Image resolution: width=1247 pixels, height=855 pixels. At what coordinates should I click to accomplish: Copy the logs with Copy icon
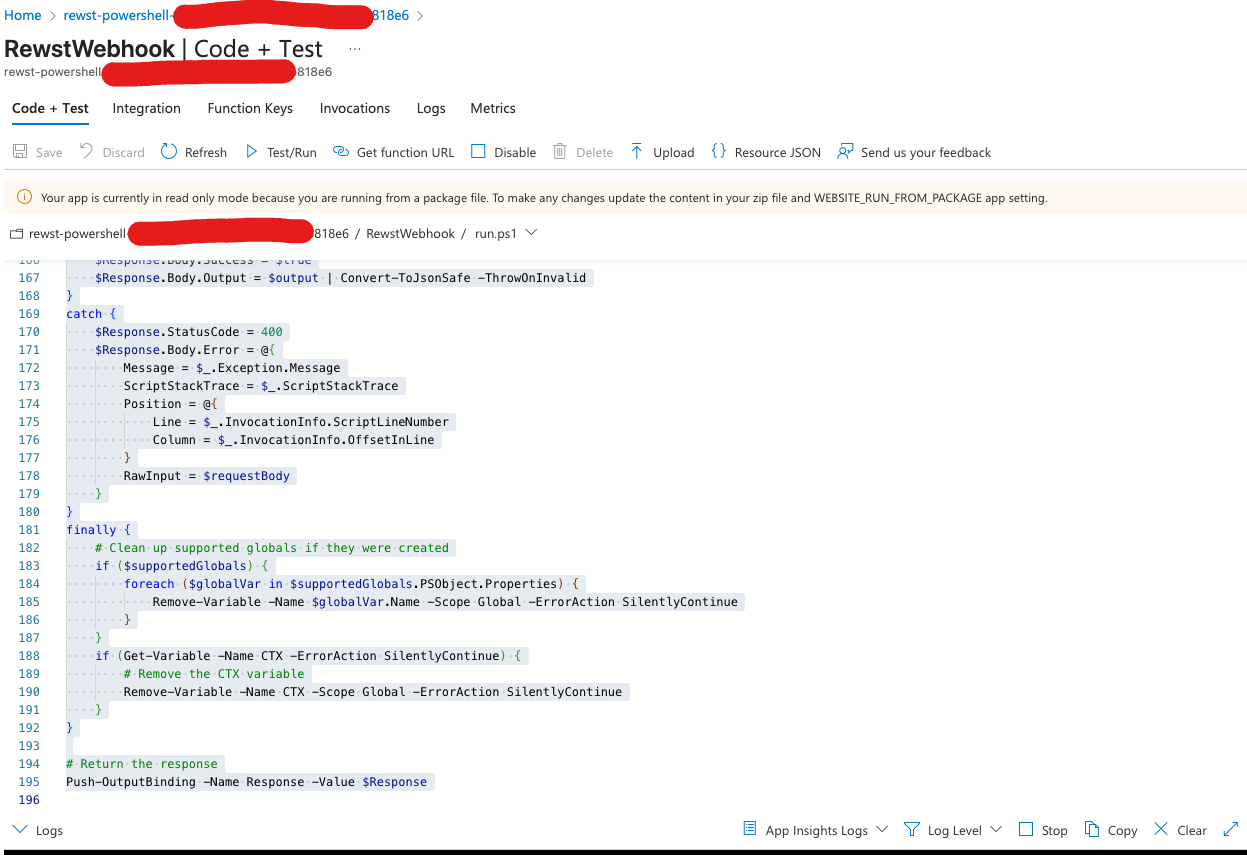[1092, 830]
